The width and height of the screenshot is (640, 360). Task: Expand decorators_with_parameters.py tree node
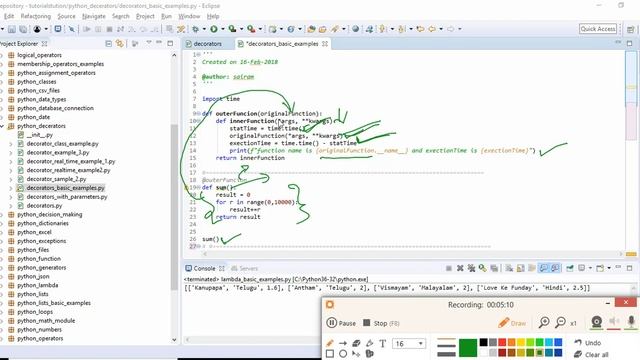(x=11, y=197)
